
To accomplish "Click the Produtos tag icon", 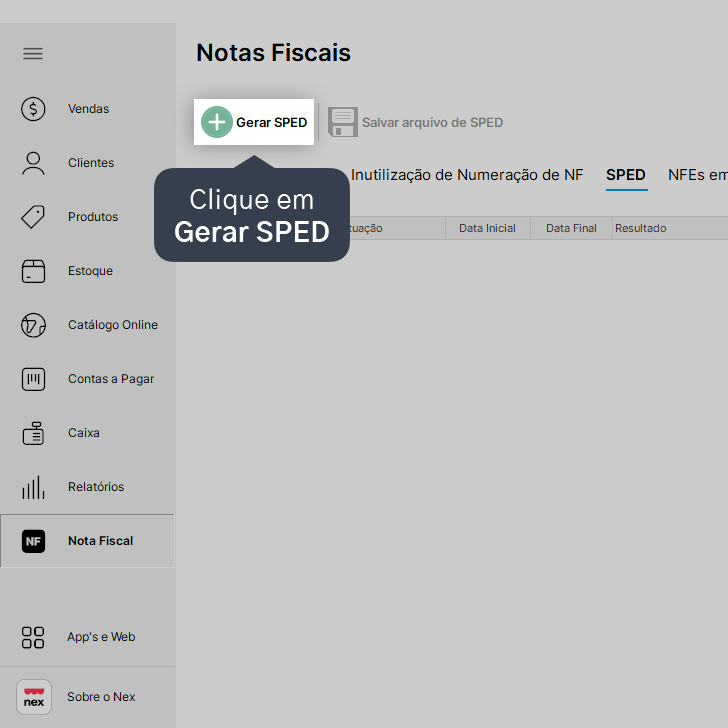I will tap(33, 217).
